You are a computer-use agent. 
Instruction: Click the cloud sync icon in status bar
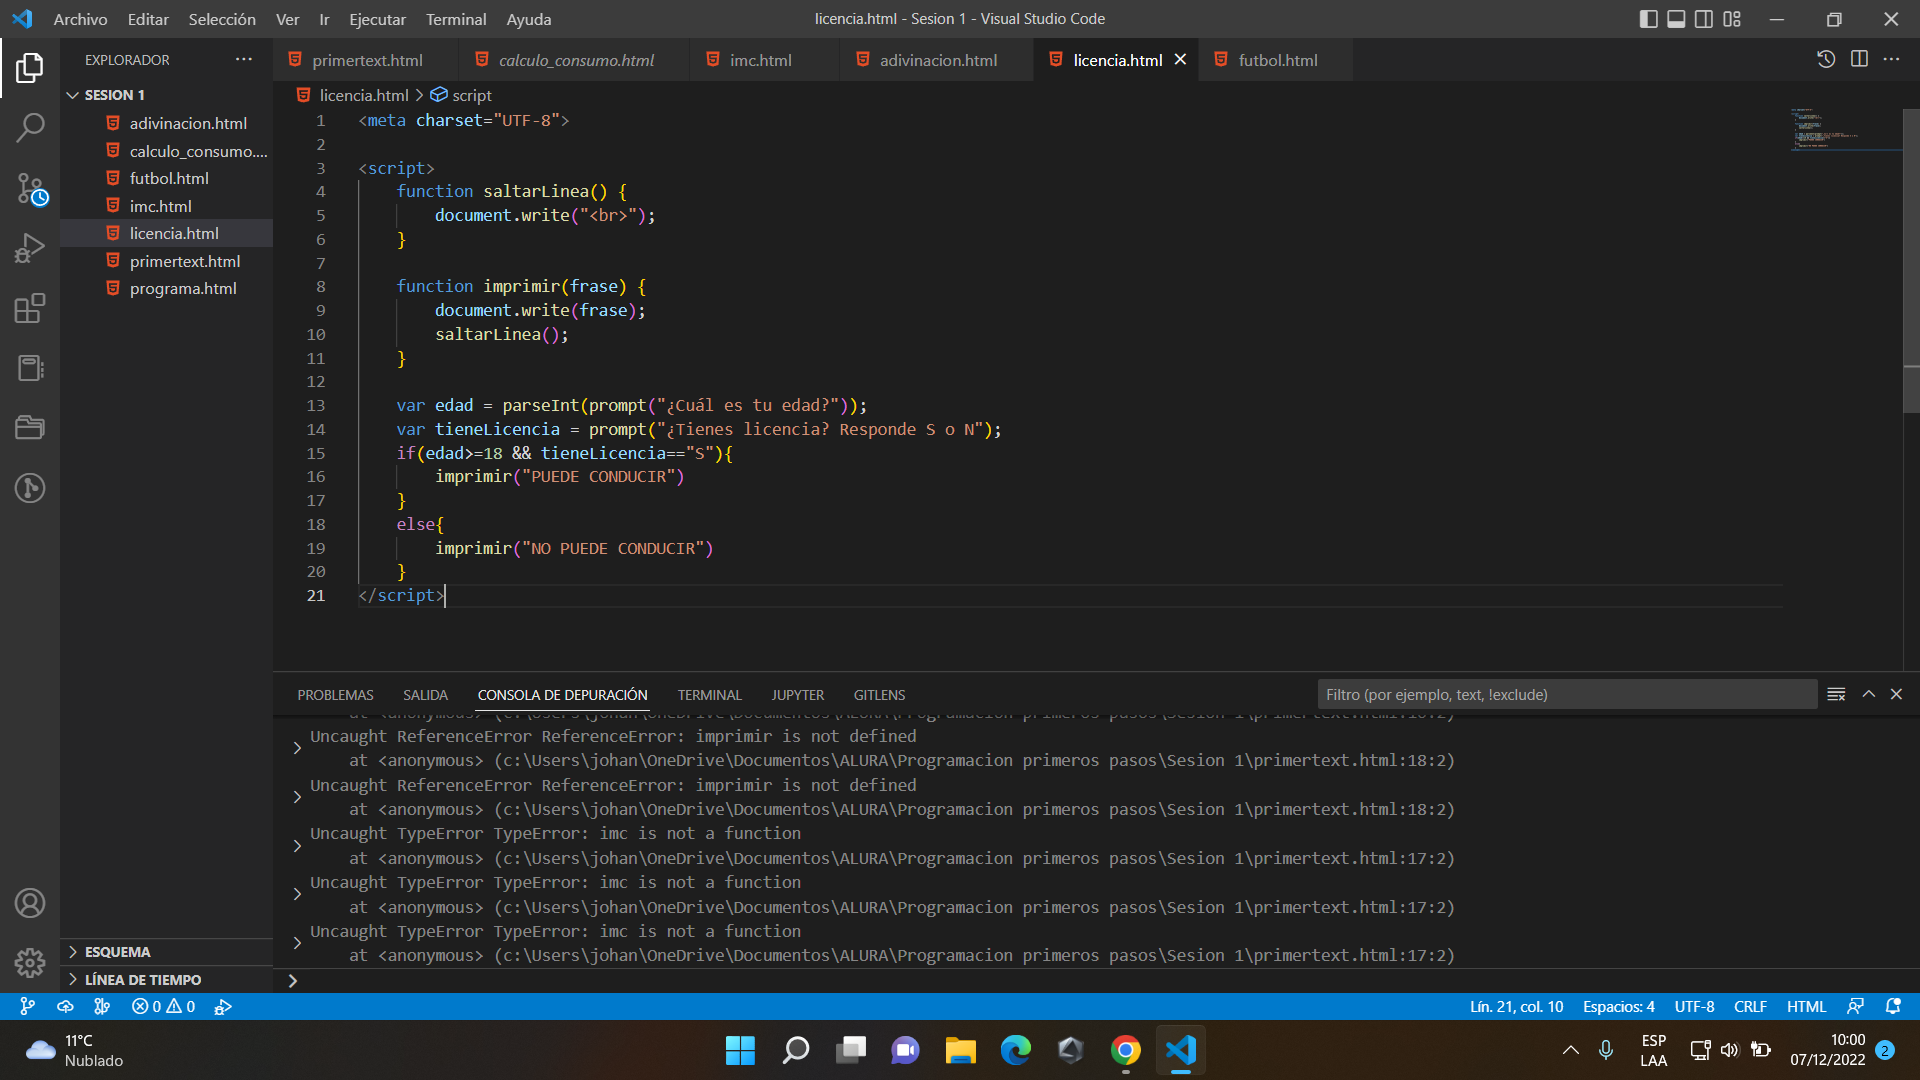[65, 1007]
